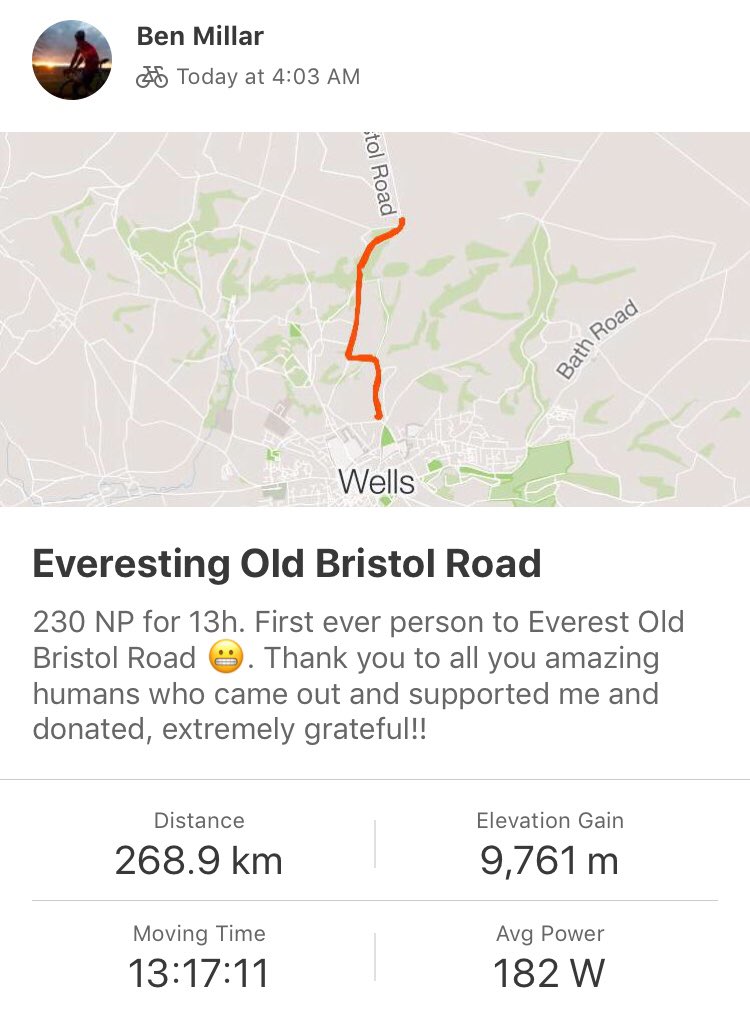The image size is (750, 1010).
Task: Tap the Bath Road label on map
Action: [597, 339]
